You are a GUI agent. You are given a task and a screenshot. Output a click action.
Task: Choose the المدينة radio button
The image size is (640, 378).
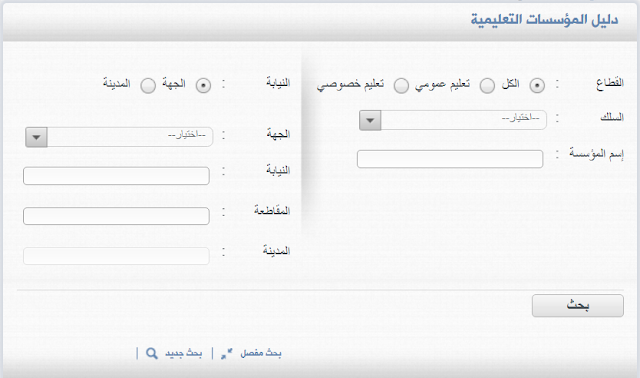[148, 86]
